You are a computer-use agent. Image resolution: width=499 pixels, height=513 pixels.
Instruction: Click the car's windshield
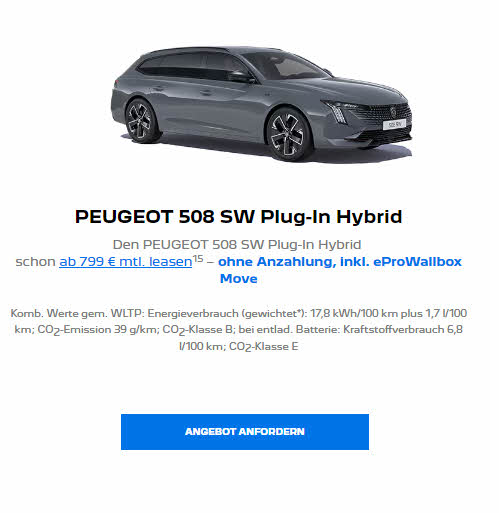[x=287, y=66]
